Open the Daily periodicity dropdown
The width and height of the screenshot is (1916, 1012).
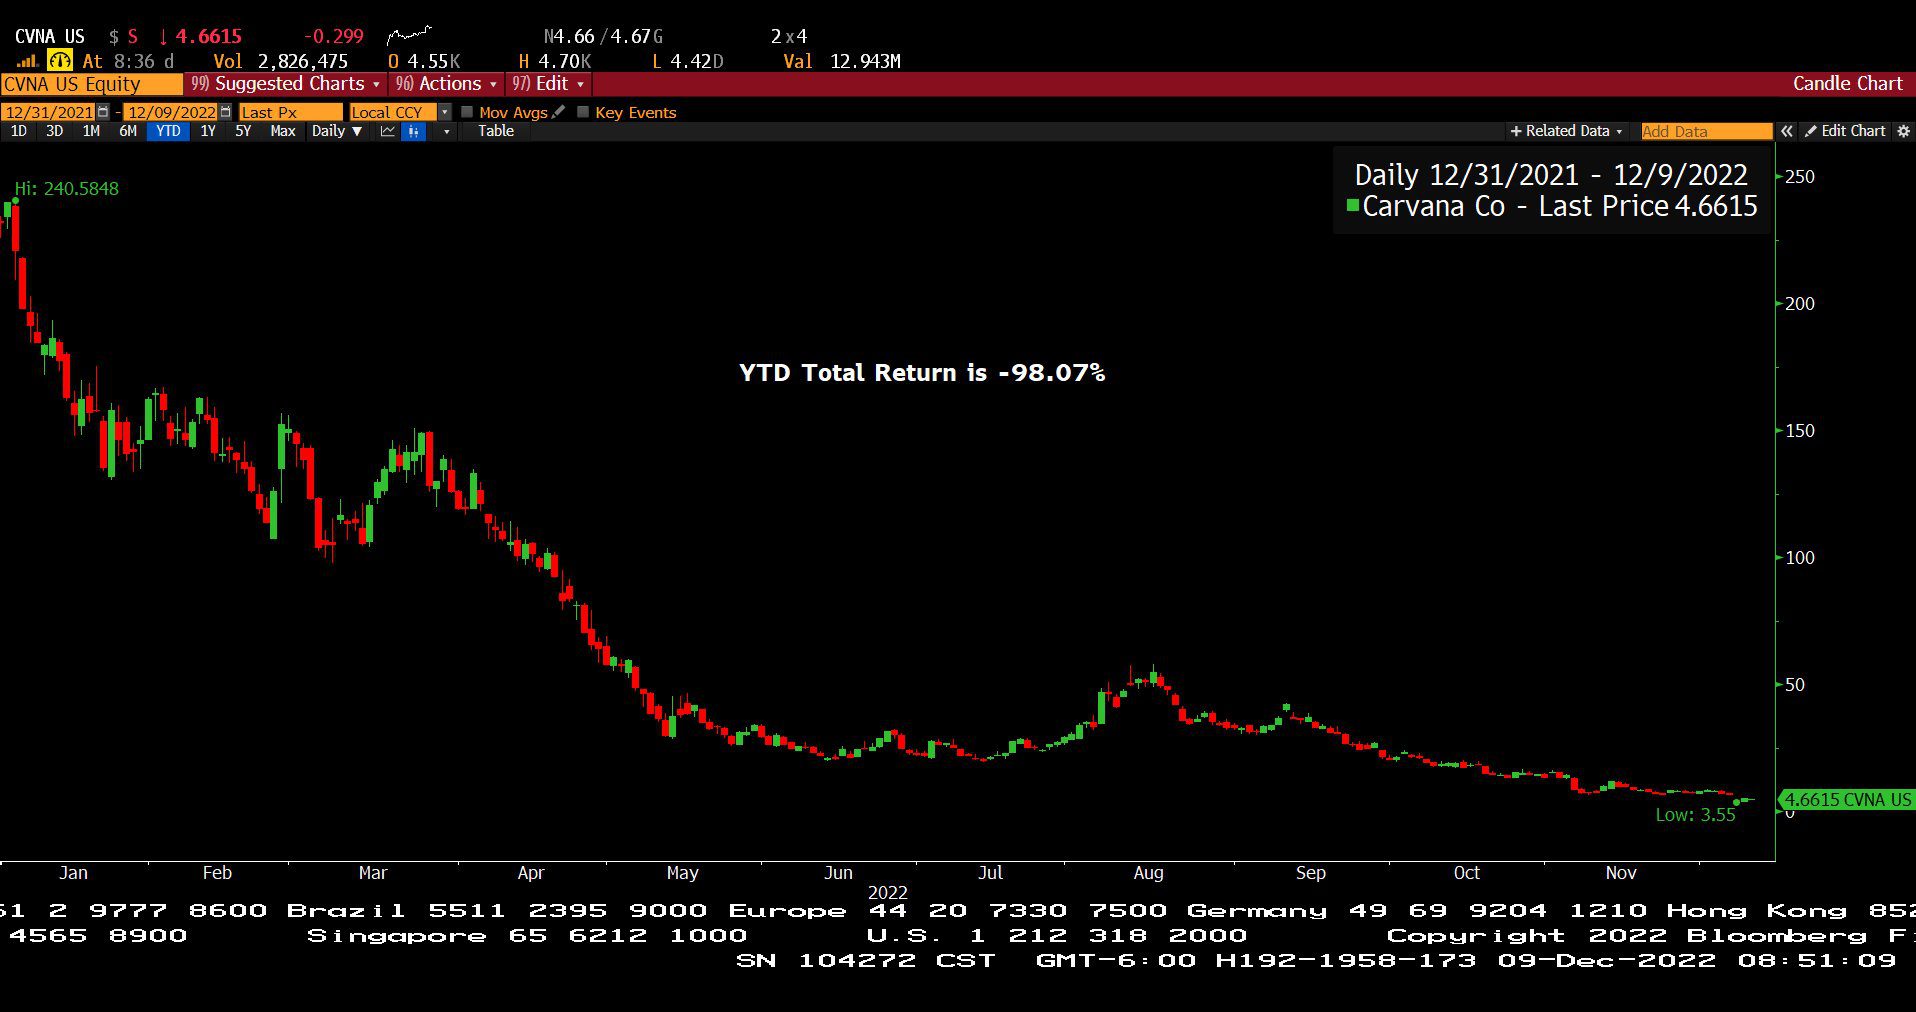pyautogui.click(x=336, y=131)
